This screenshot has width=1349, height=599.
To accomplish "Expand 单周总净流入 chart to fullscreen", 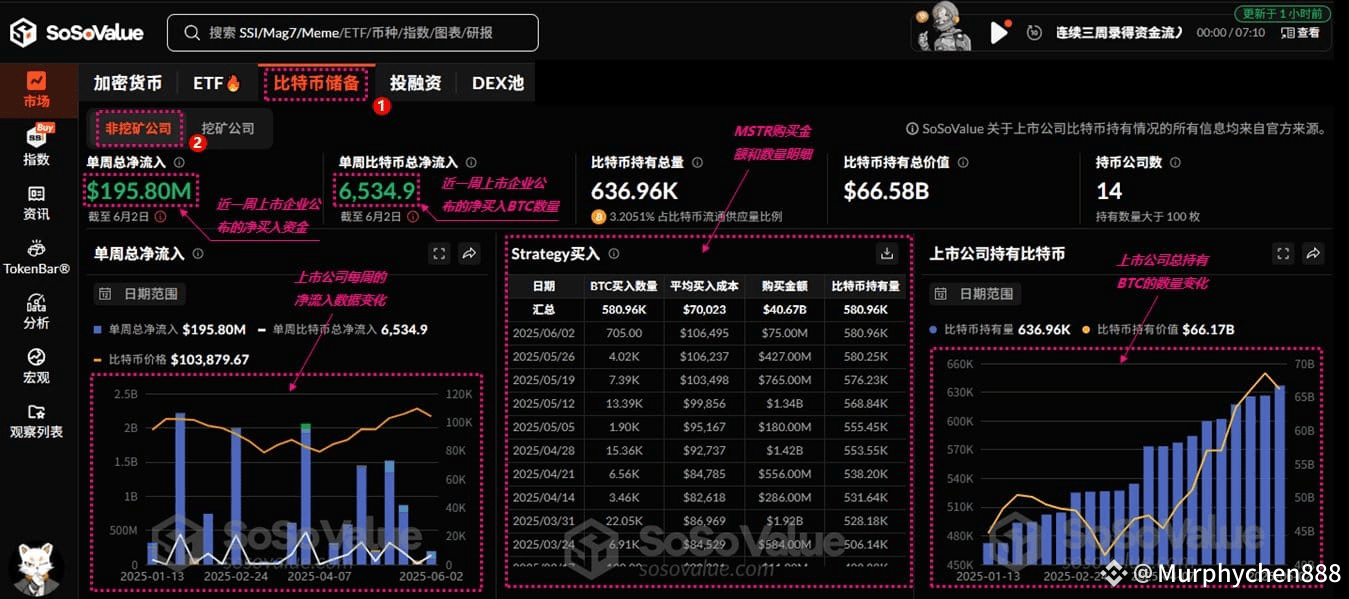I will [439, 254].
